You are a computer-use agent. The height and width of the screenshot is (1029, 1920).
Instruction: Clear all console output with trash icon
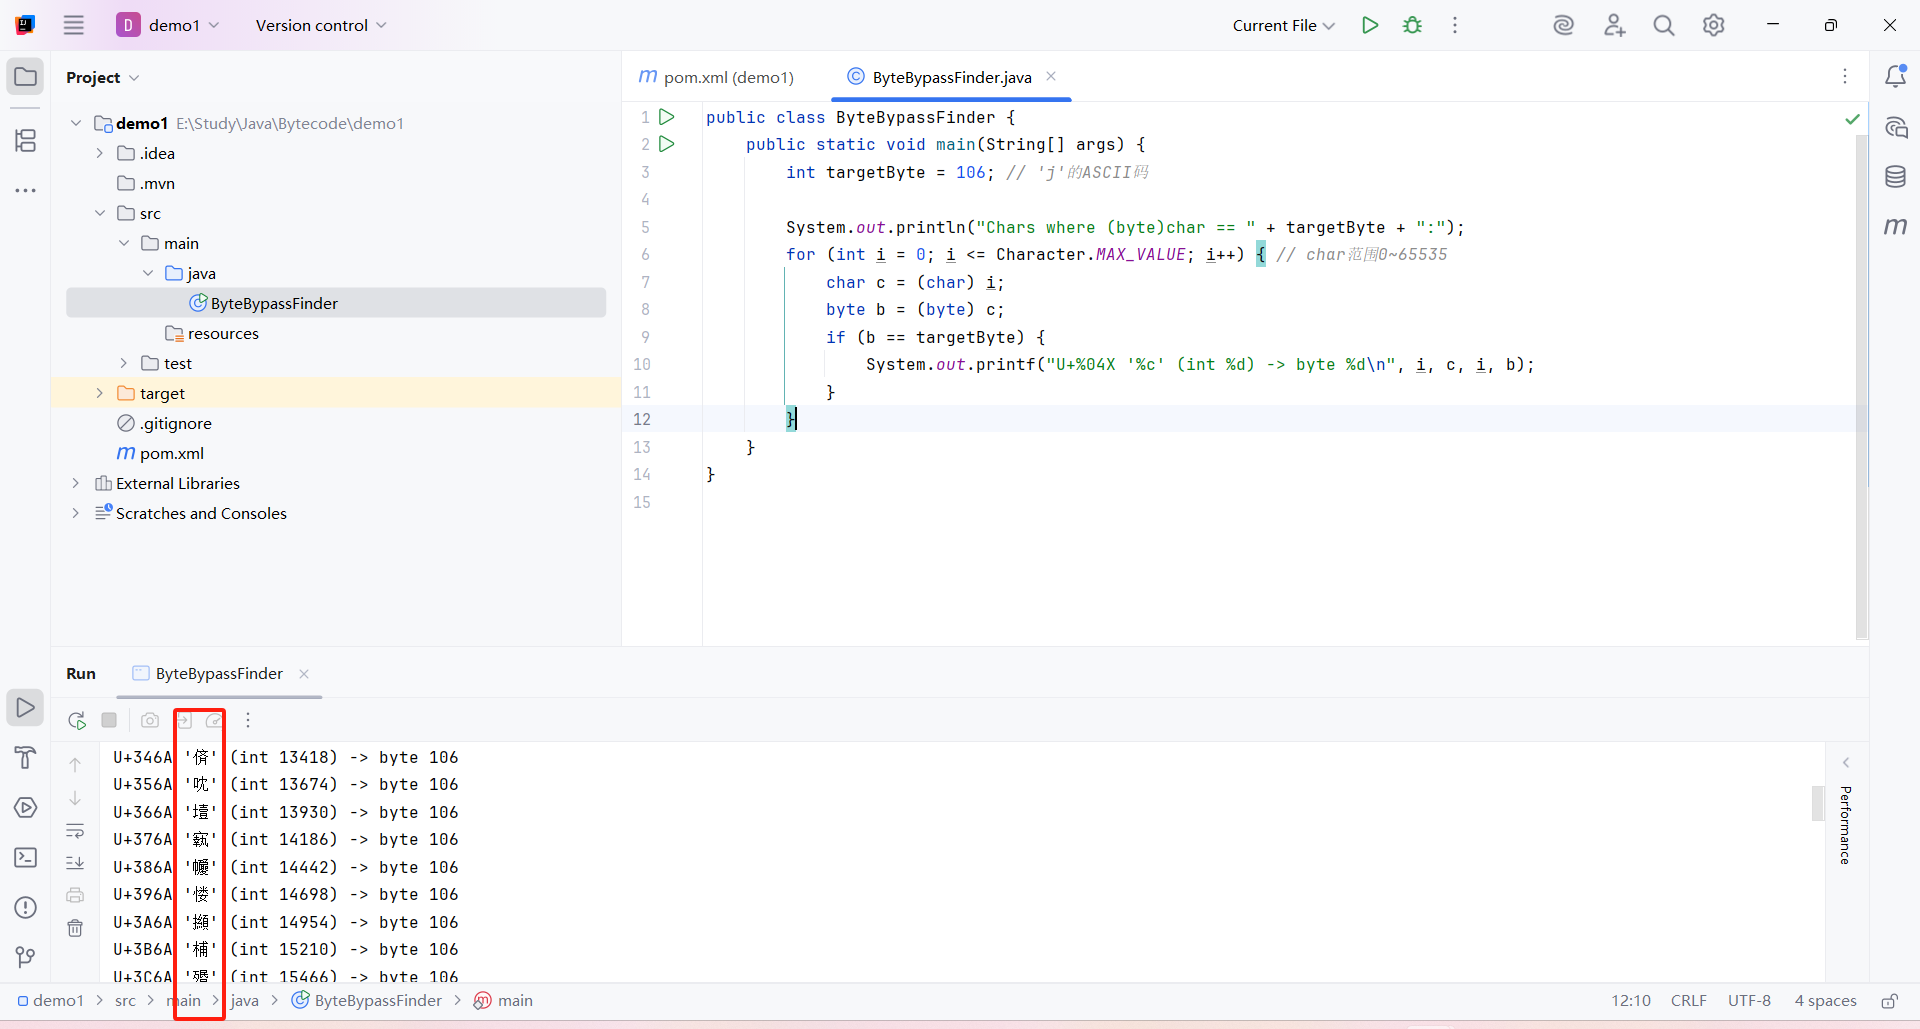tap(75, 928)
